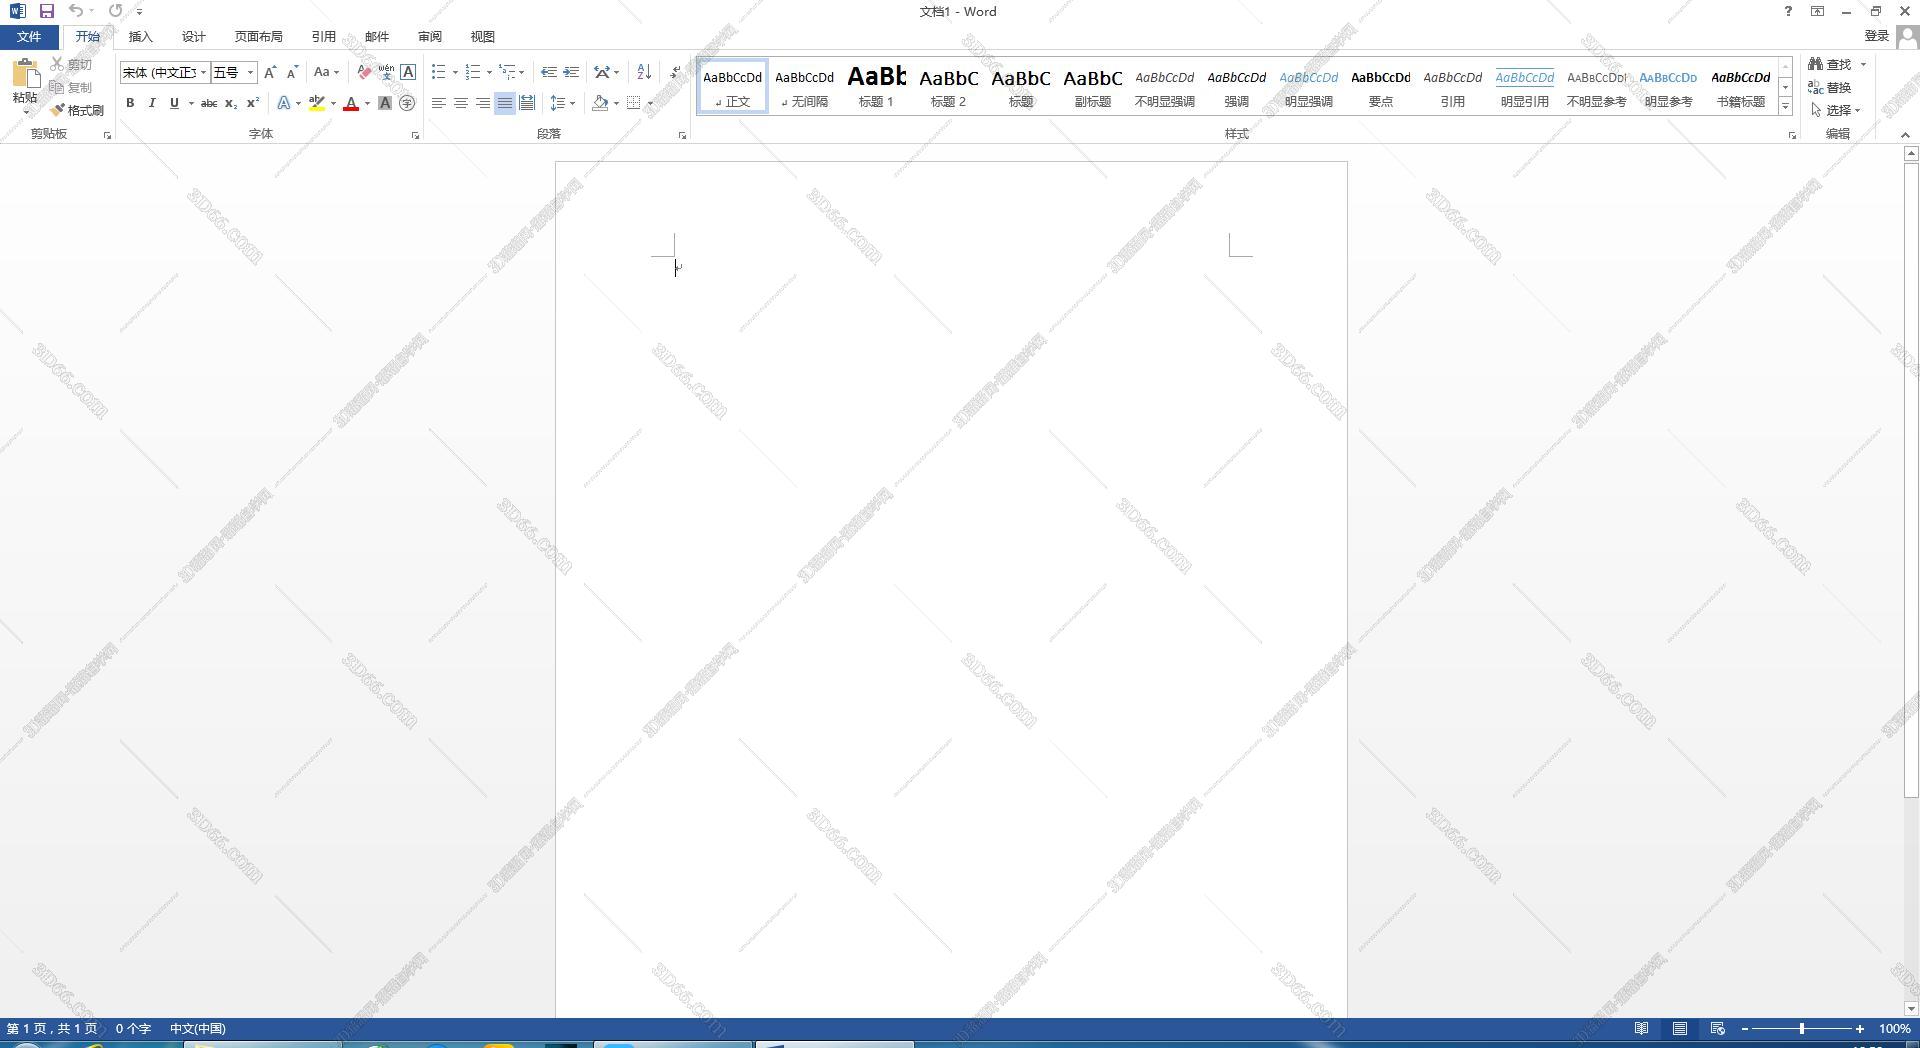Toggle italic formatting
Viewport: 1920px width, 1048px height.
pyautogui.click(x=152, y=103)
